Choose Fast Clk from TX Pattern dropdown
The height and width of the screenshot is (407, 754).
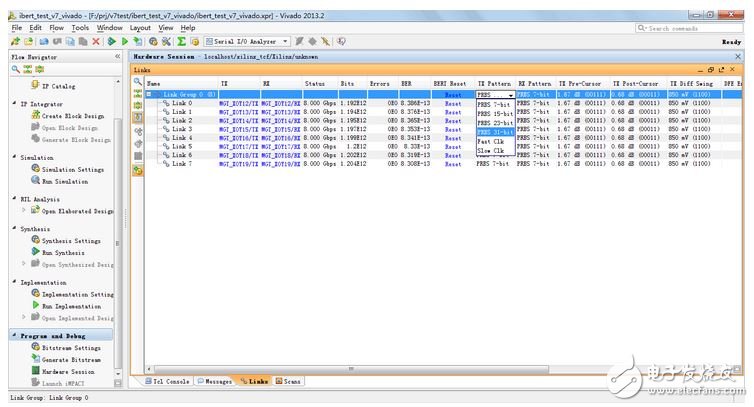[491, 141]
